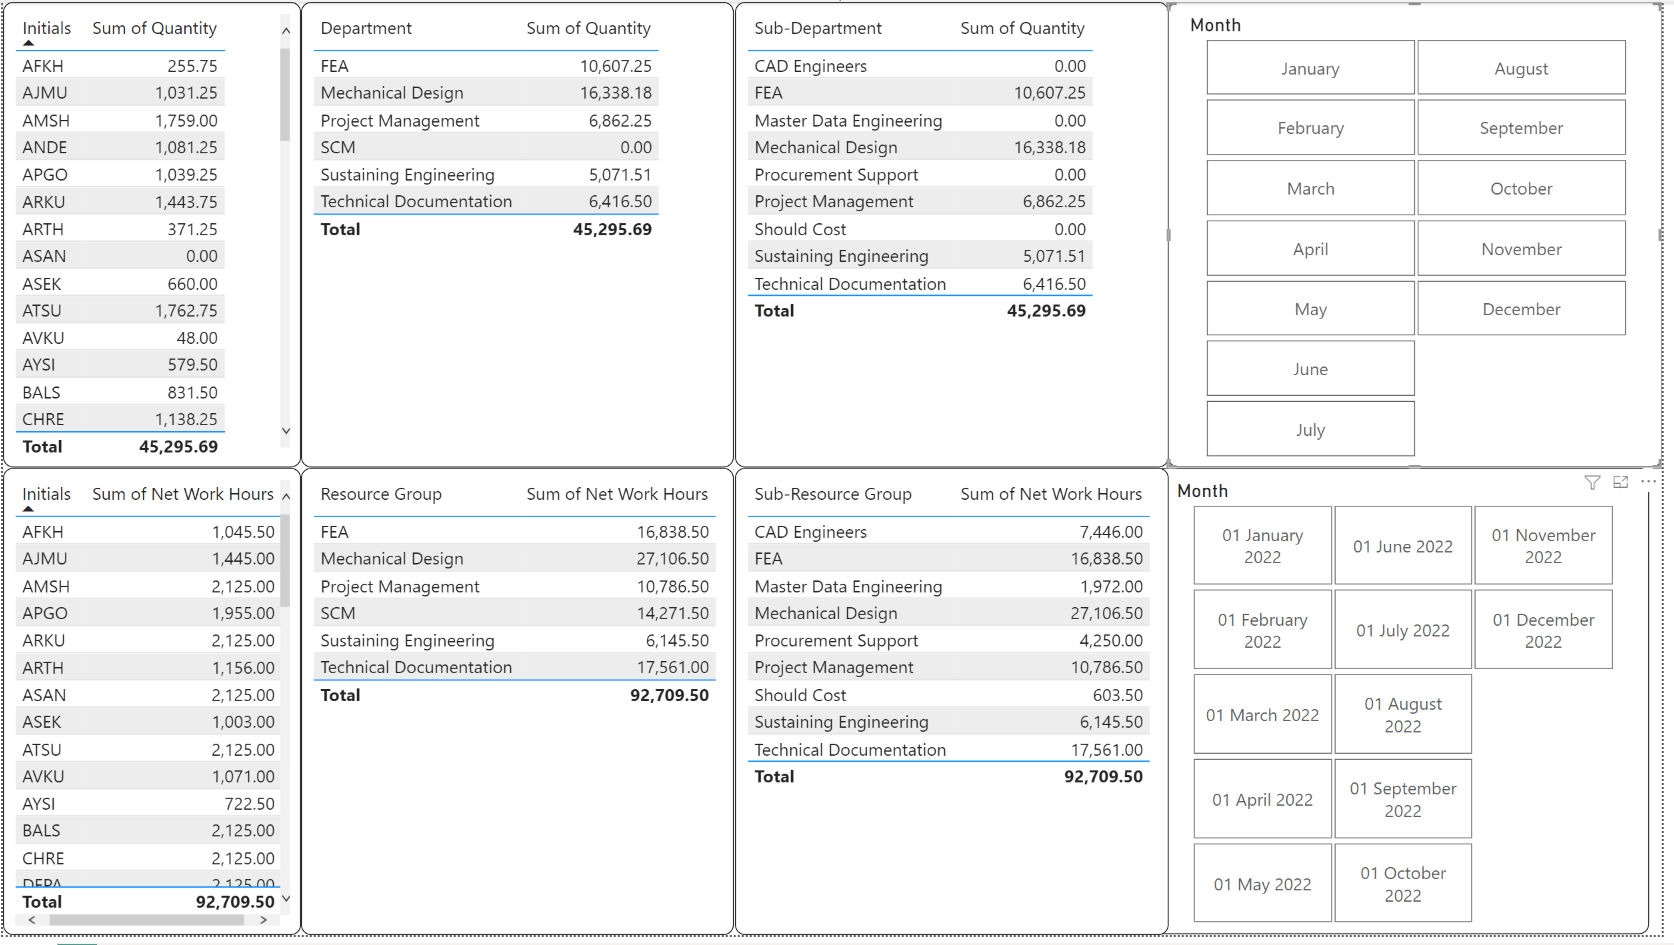
Task: Select May in the Month slicer
Action: (1310, 309)
